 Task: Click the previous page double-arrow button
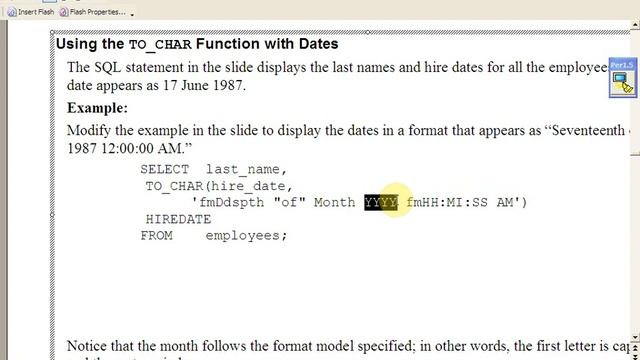(635, 347)
